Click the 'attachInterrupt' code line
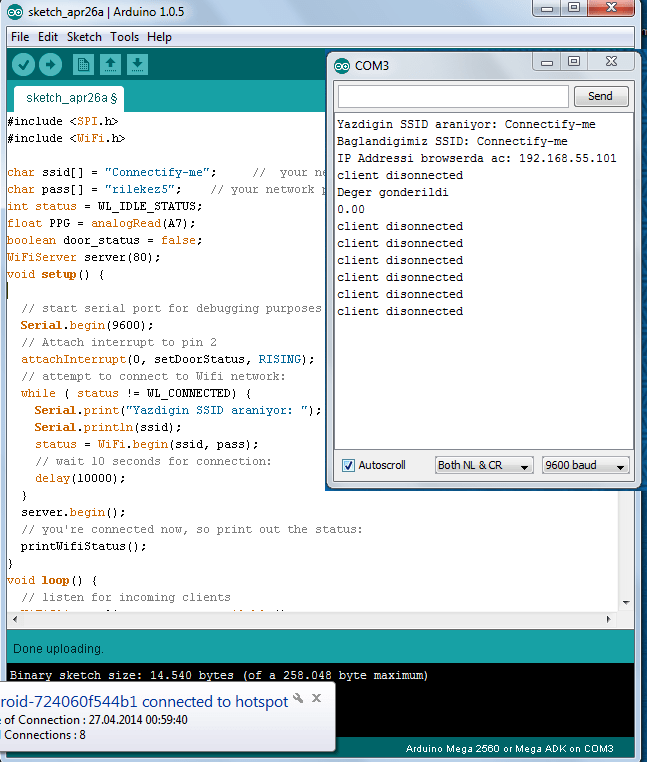The height and width of the screenshot is (762, 647). pos(168,359)
